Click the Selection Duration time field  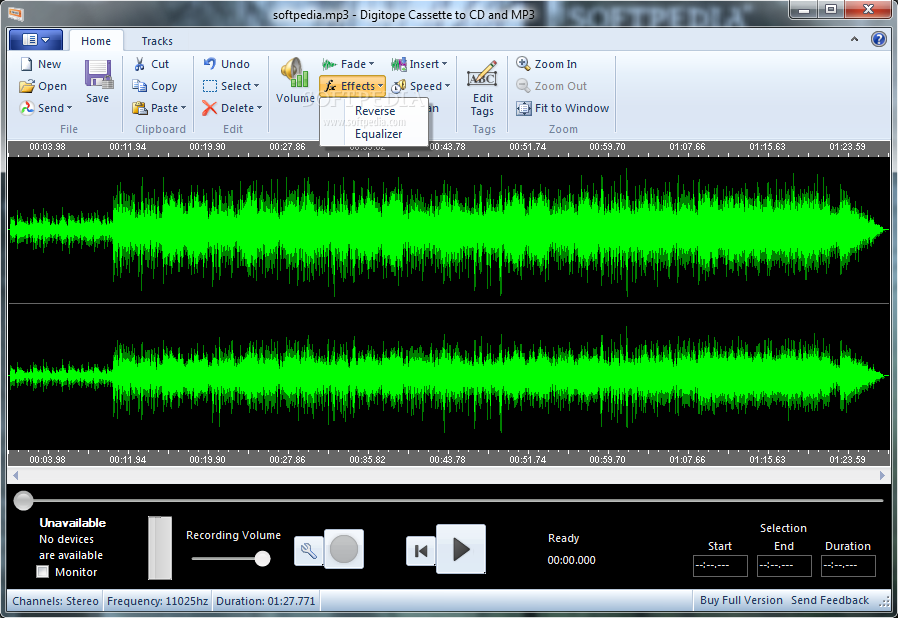(x=848, y=566)
